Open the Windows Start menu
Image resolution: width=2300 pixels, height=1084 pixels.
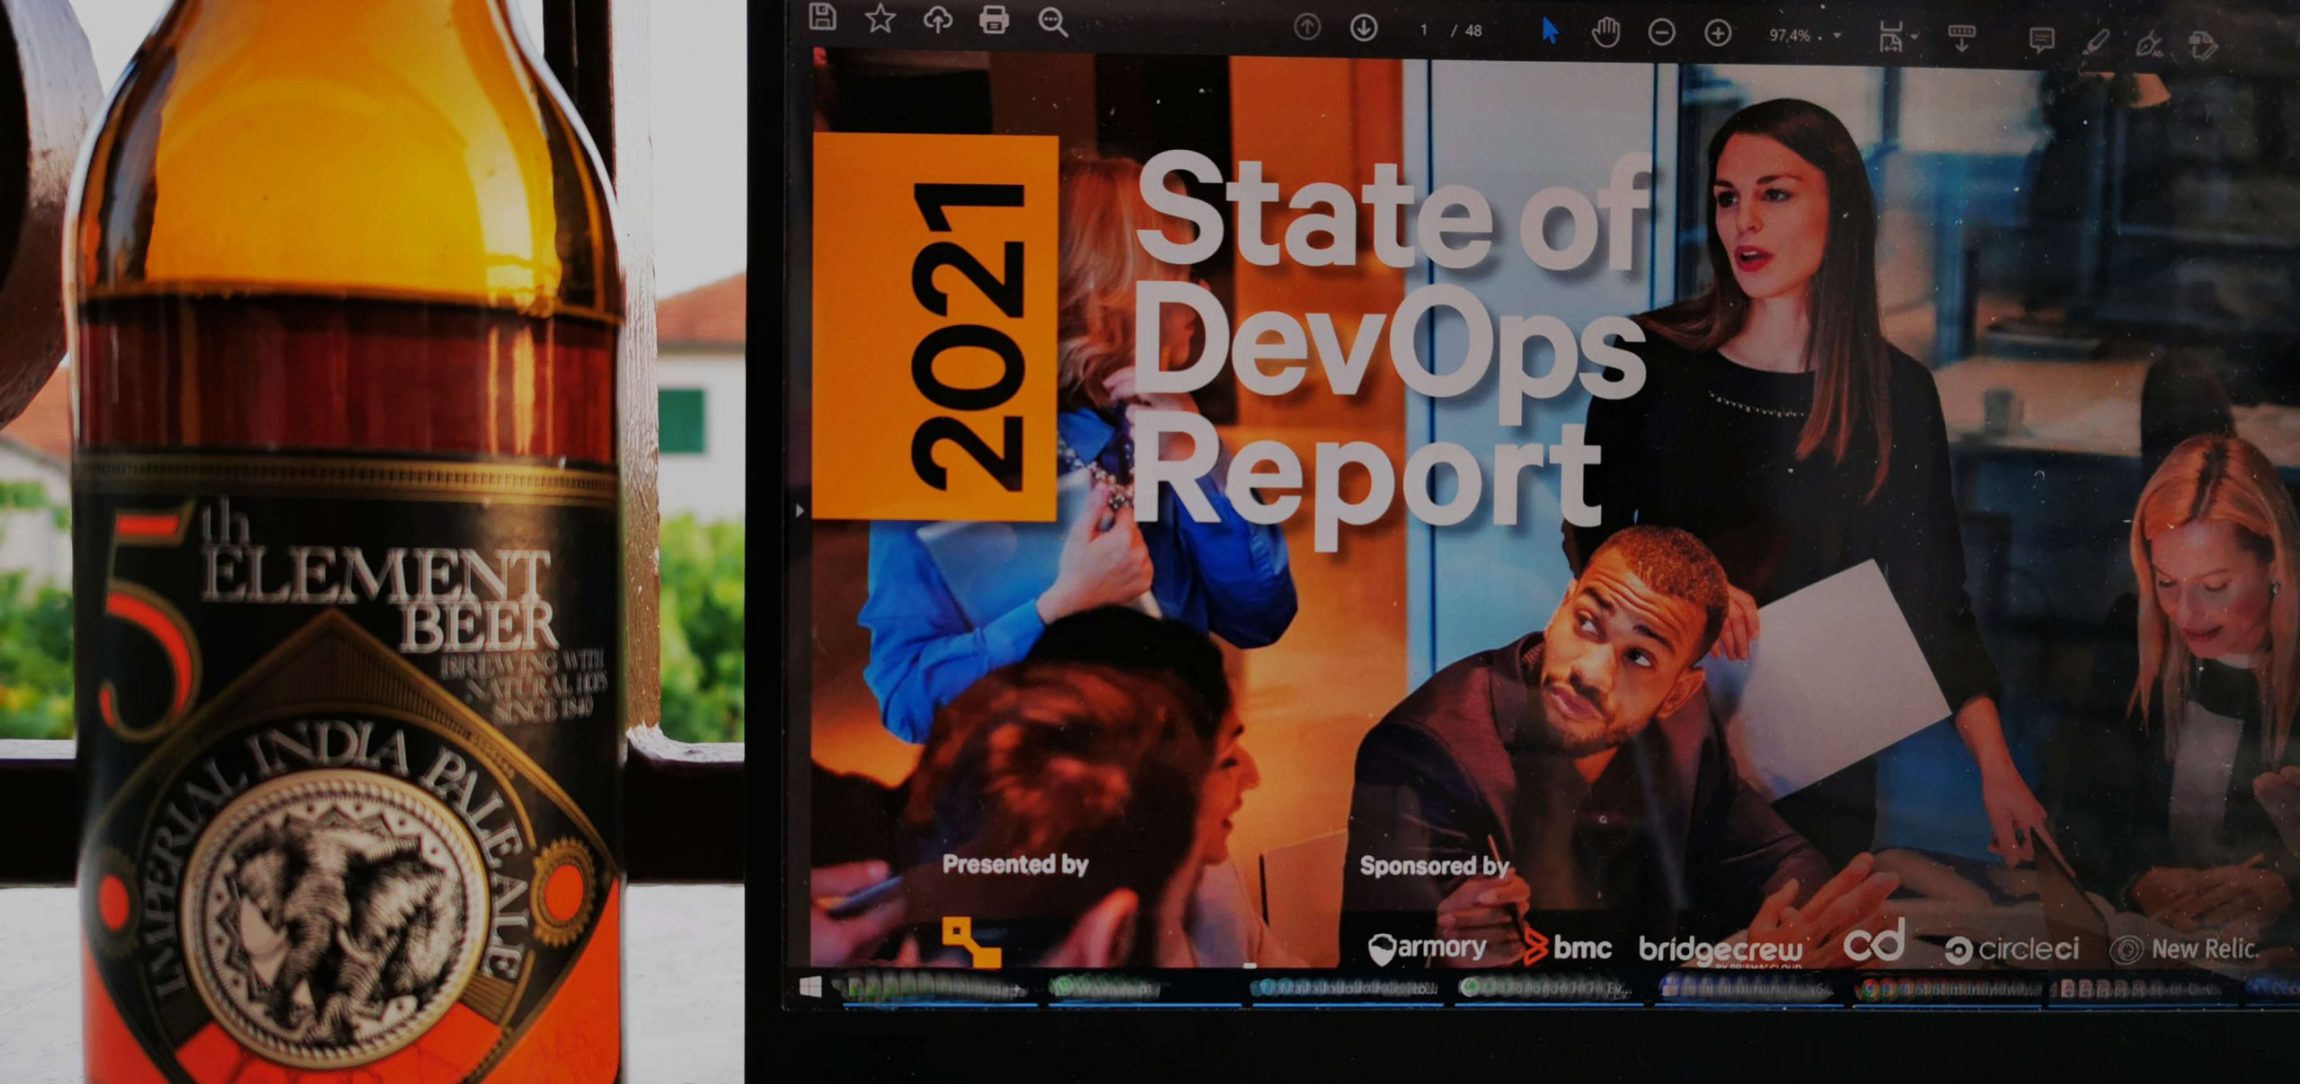(x=811, y=988)
